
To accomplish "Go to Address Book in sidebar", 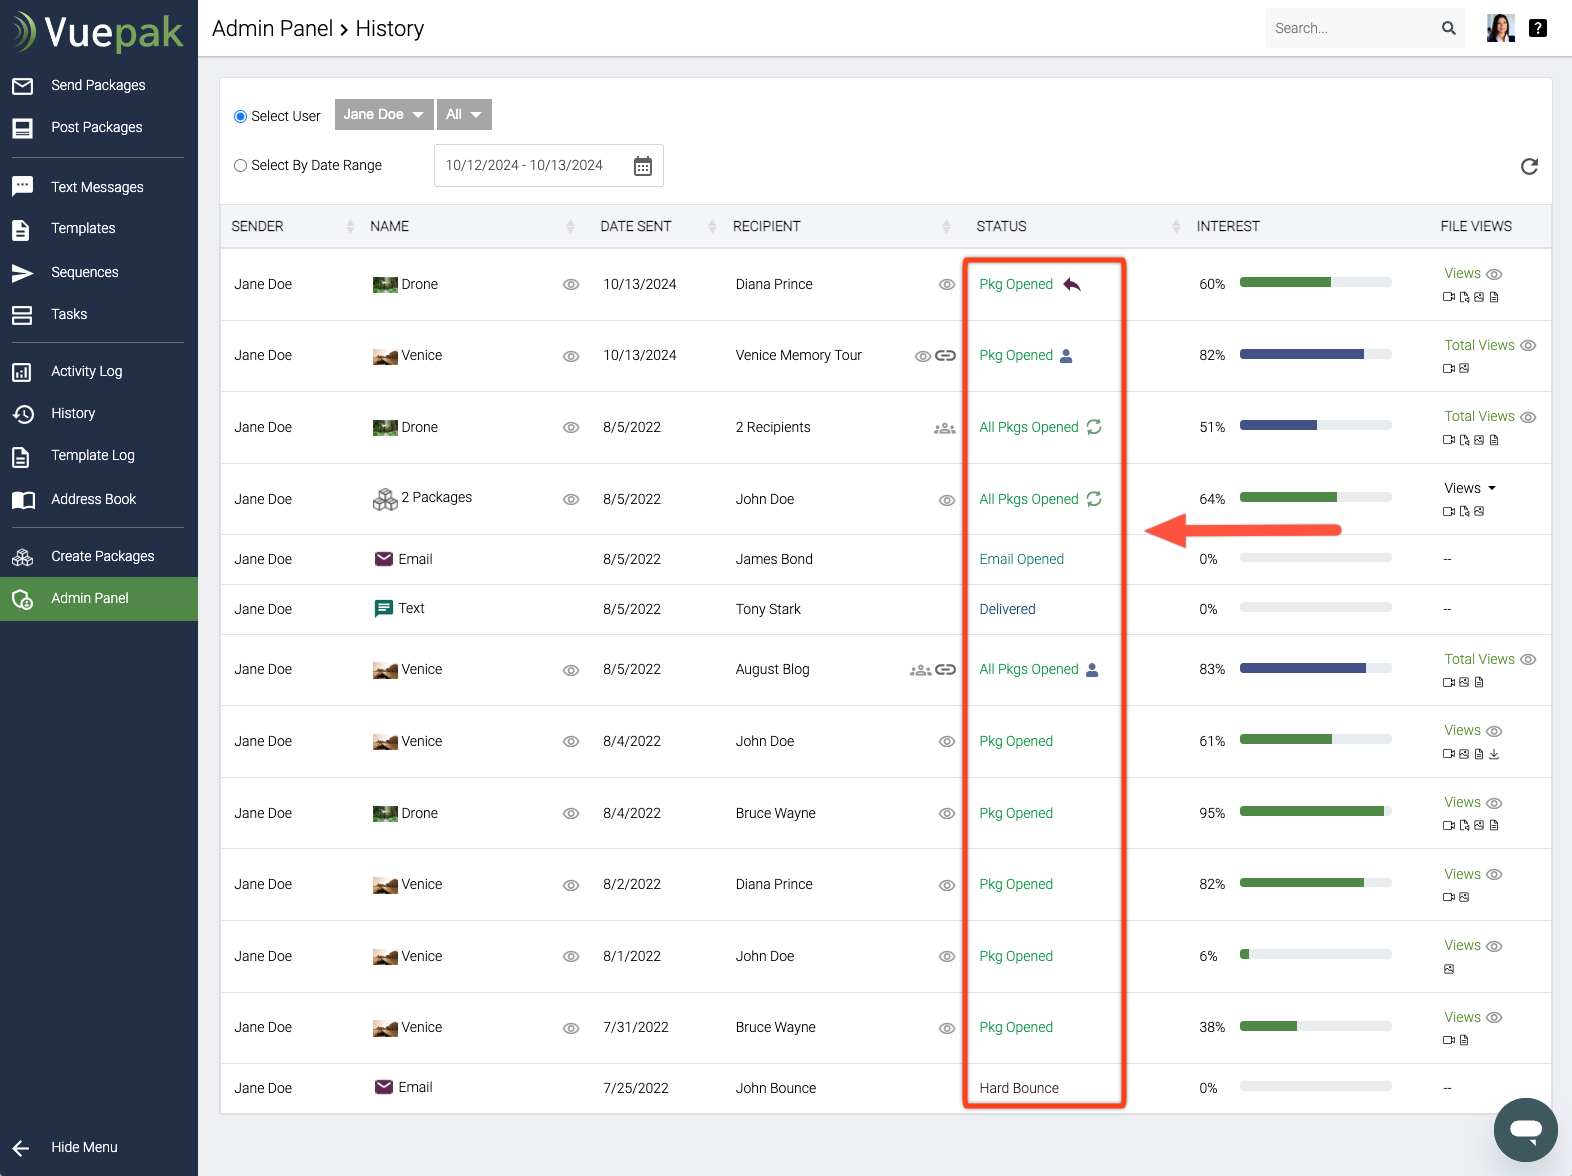I will tap(93, 499).
